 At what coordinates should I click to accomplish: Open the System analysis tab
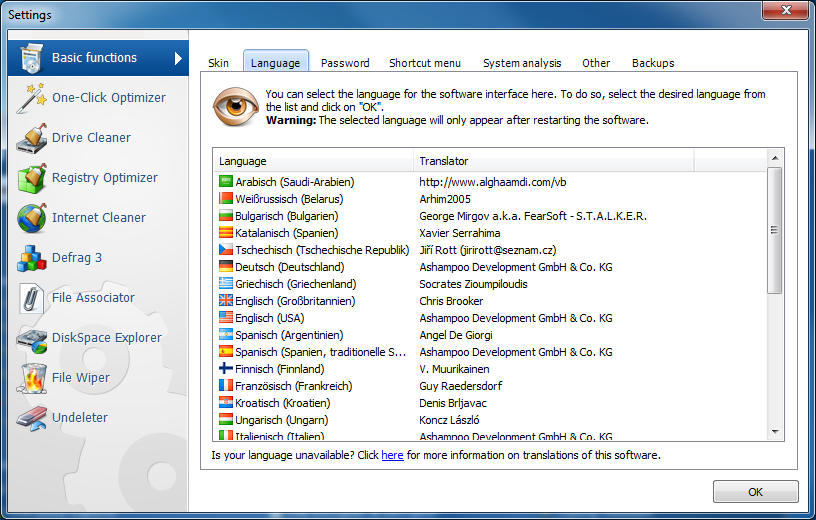click(522, 63)
